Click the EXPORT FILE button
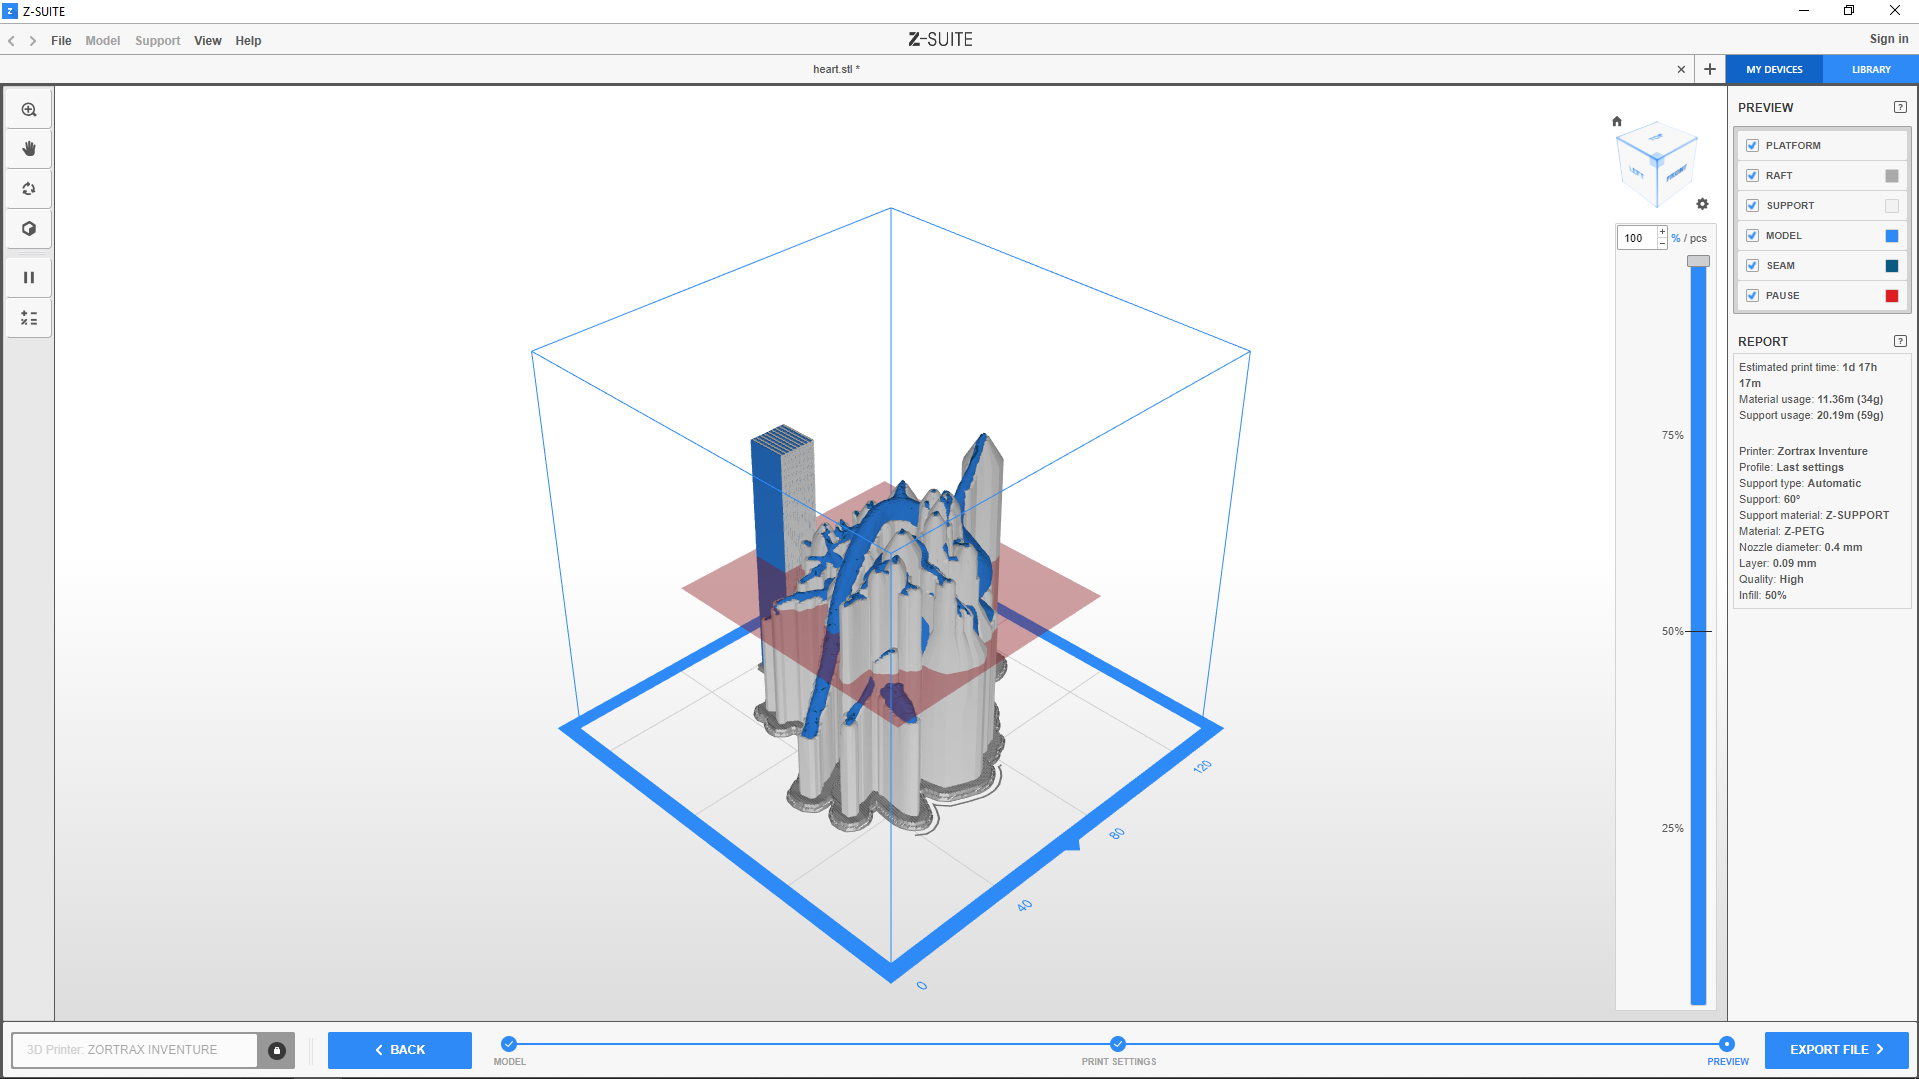This screenshot has height=1079, width=1919. click(x=1836, y=1050)
